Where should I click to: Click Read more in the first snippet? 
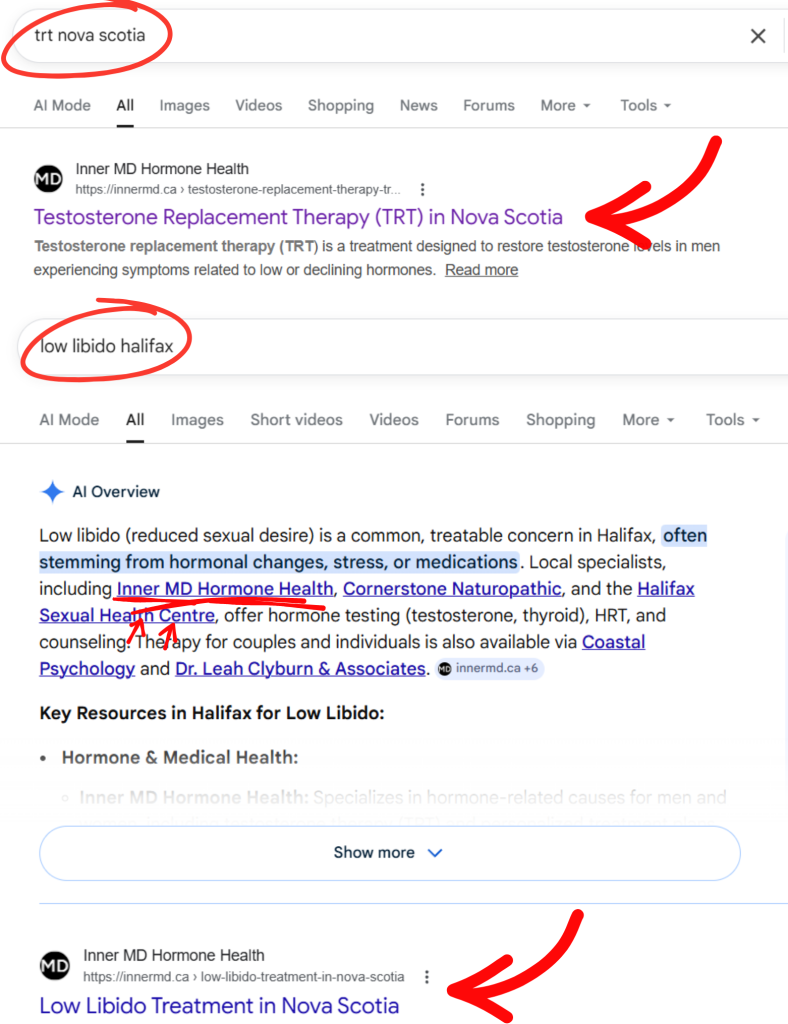(481, 270)
